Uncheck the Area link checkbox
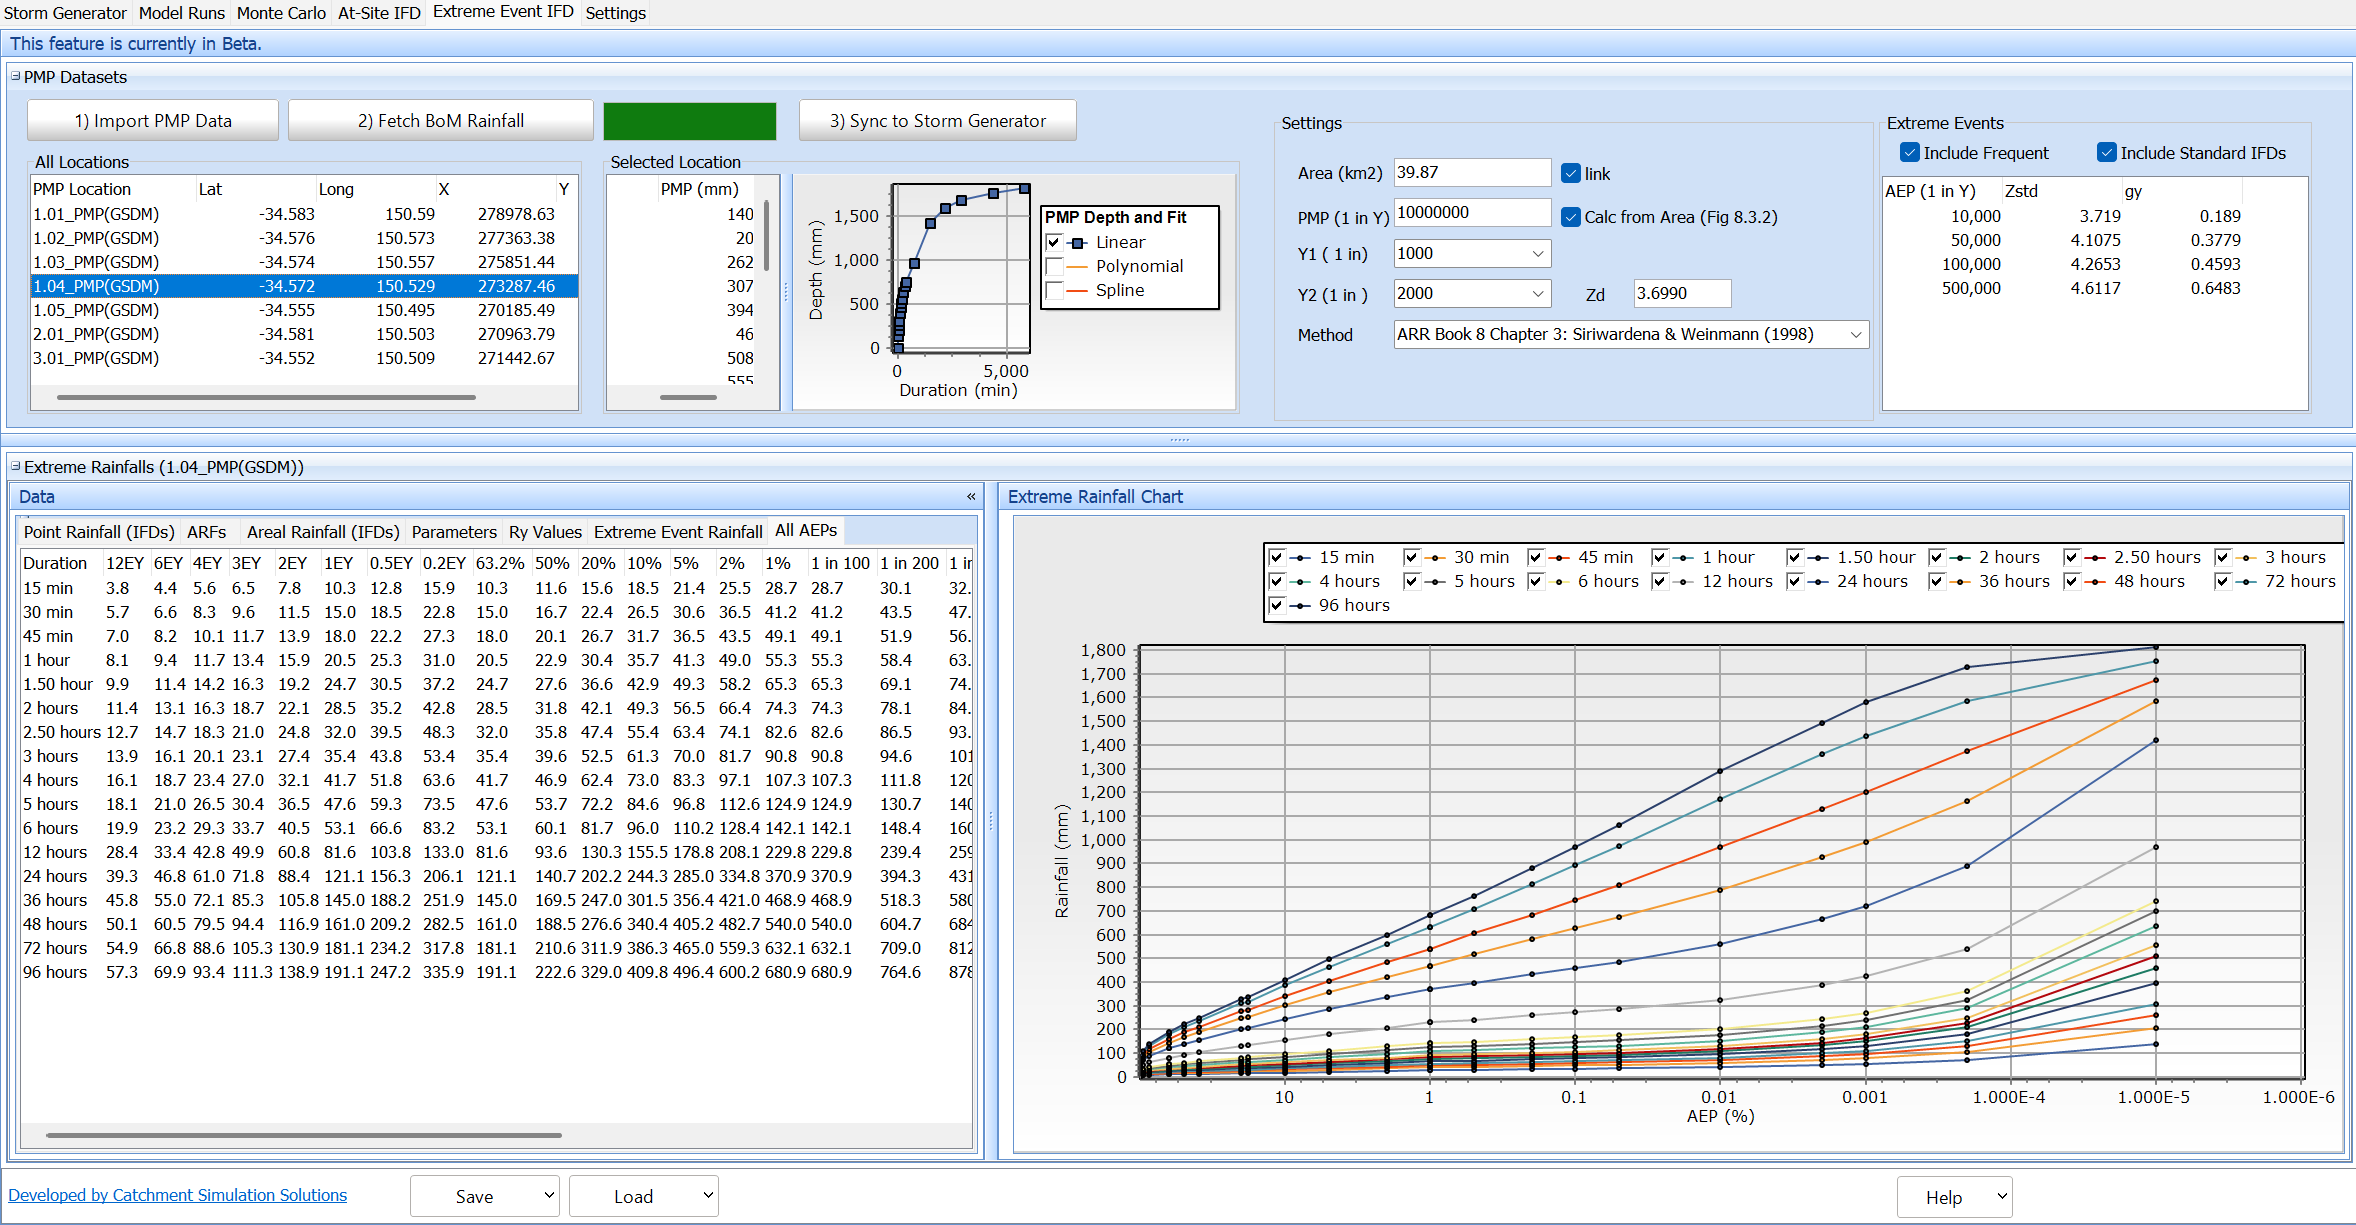The width and height of the screenshot is (2356, 1225). click(1571, 173)
